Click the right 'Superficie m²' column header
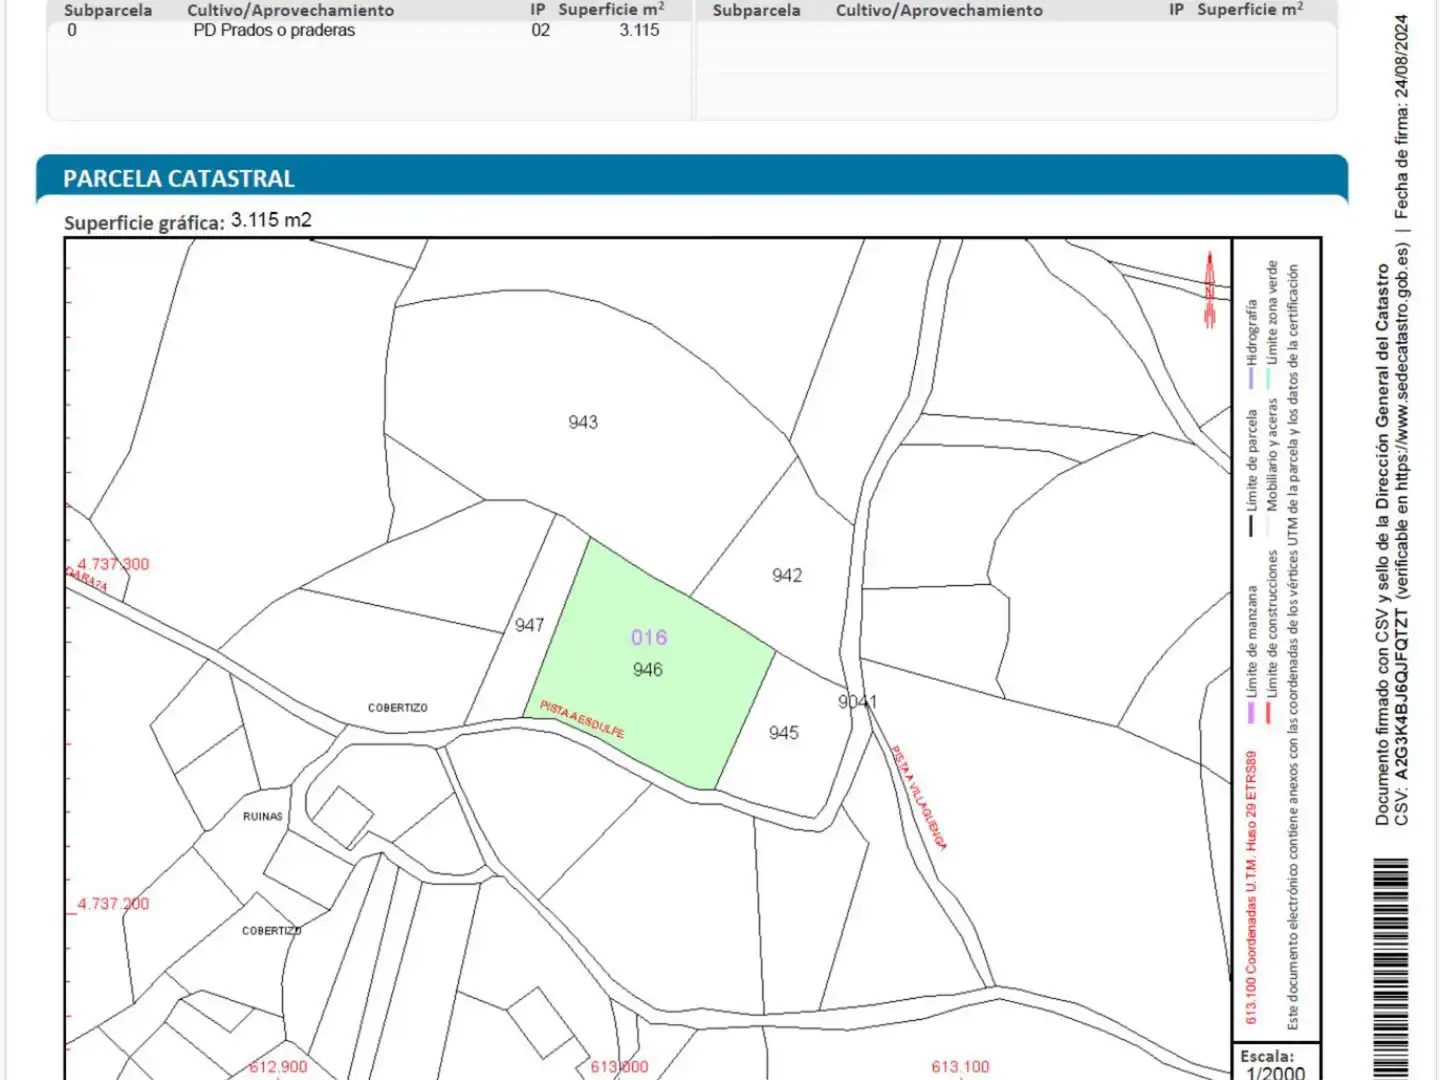 tap(1250, 9)
